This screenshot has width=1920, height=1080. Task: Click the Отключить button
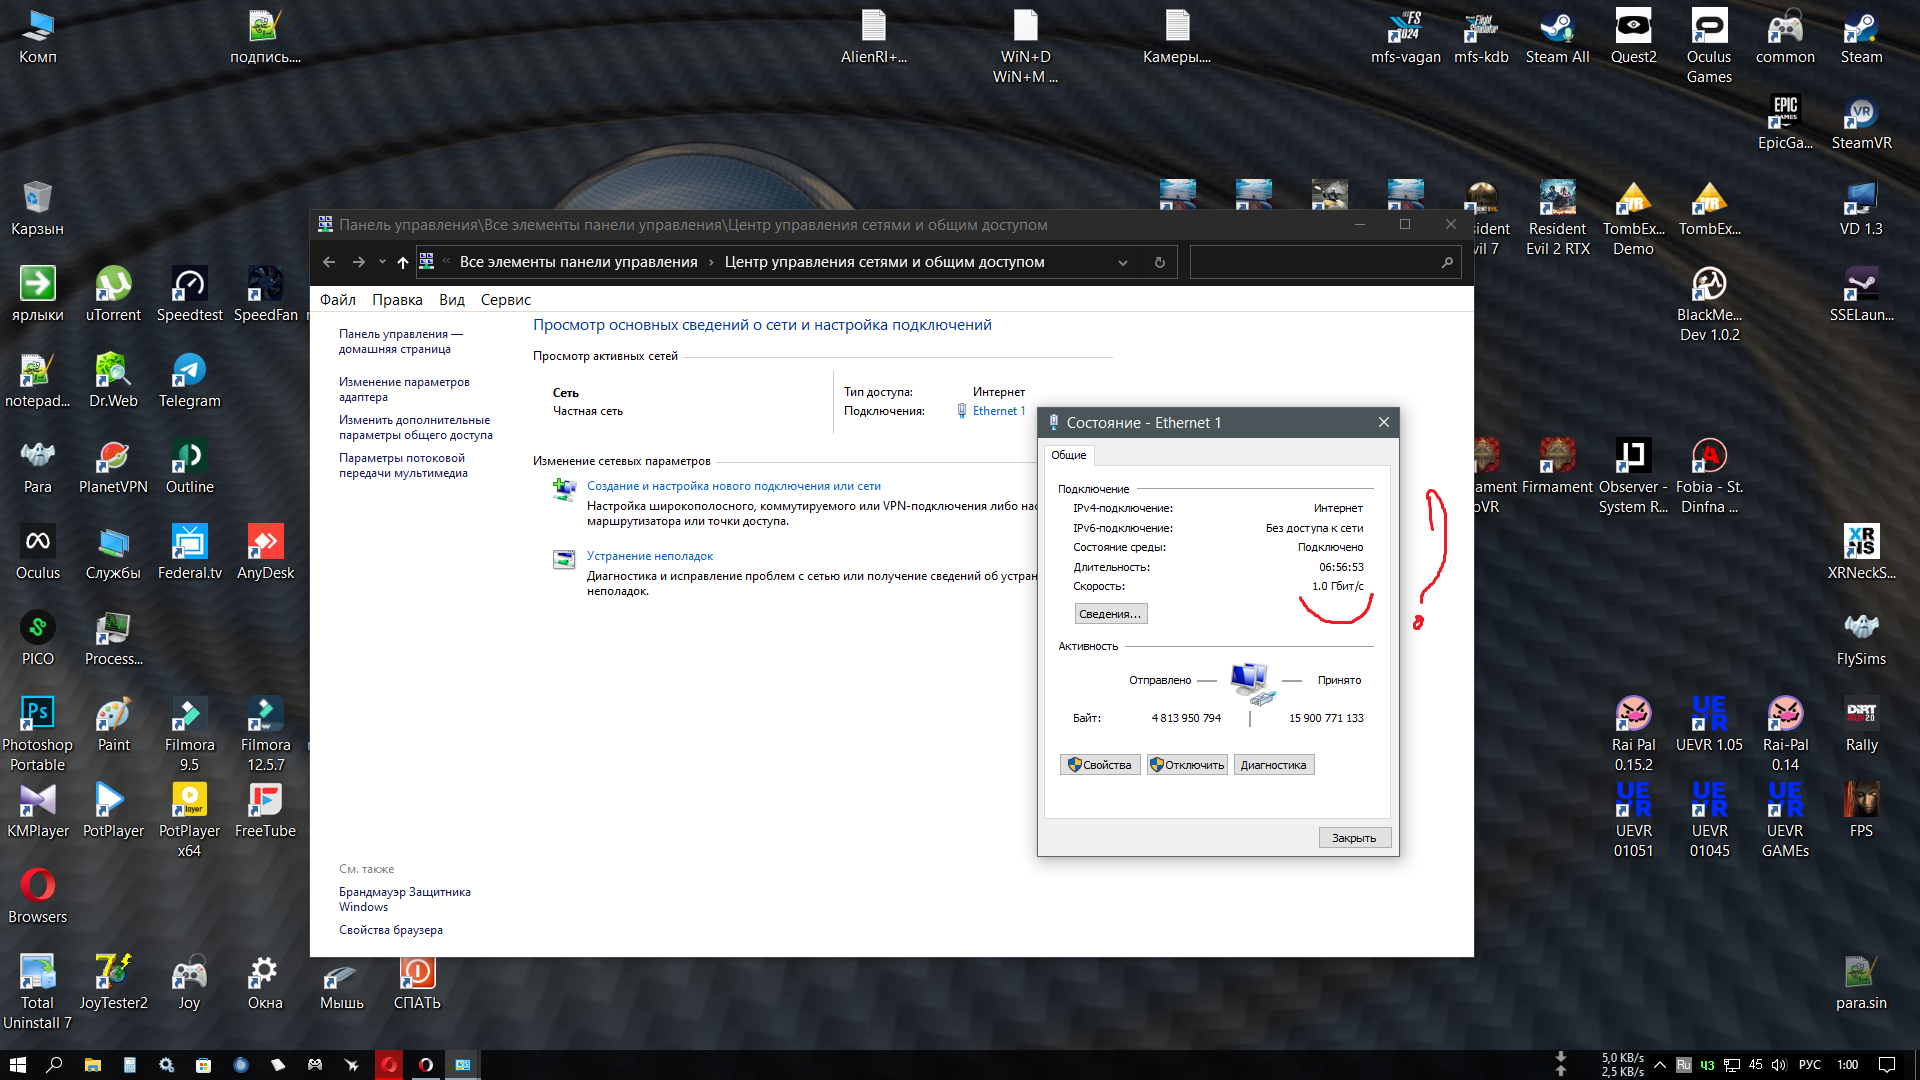pos(1187,765)
